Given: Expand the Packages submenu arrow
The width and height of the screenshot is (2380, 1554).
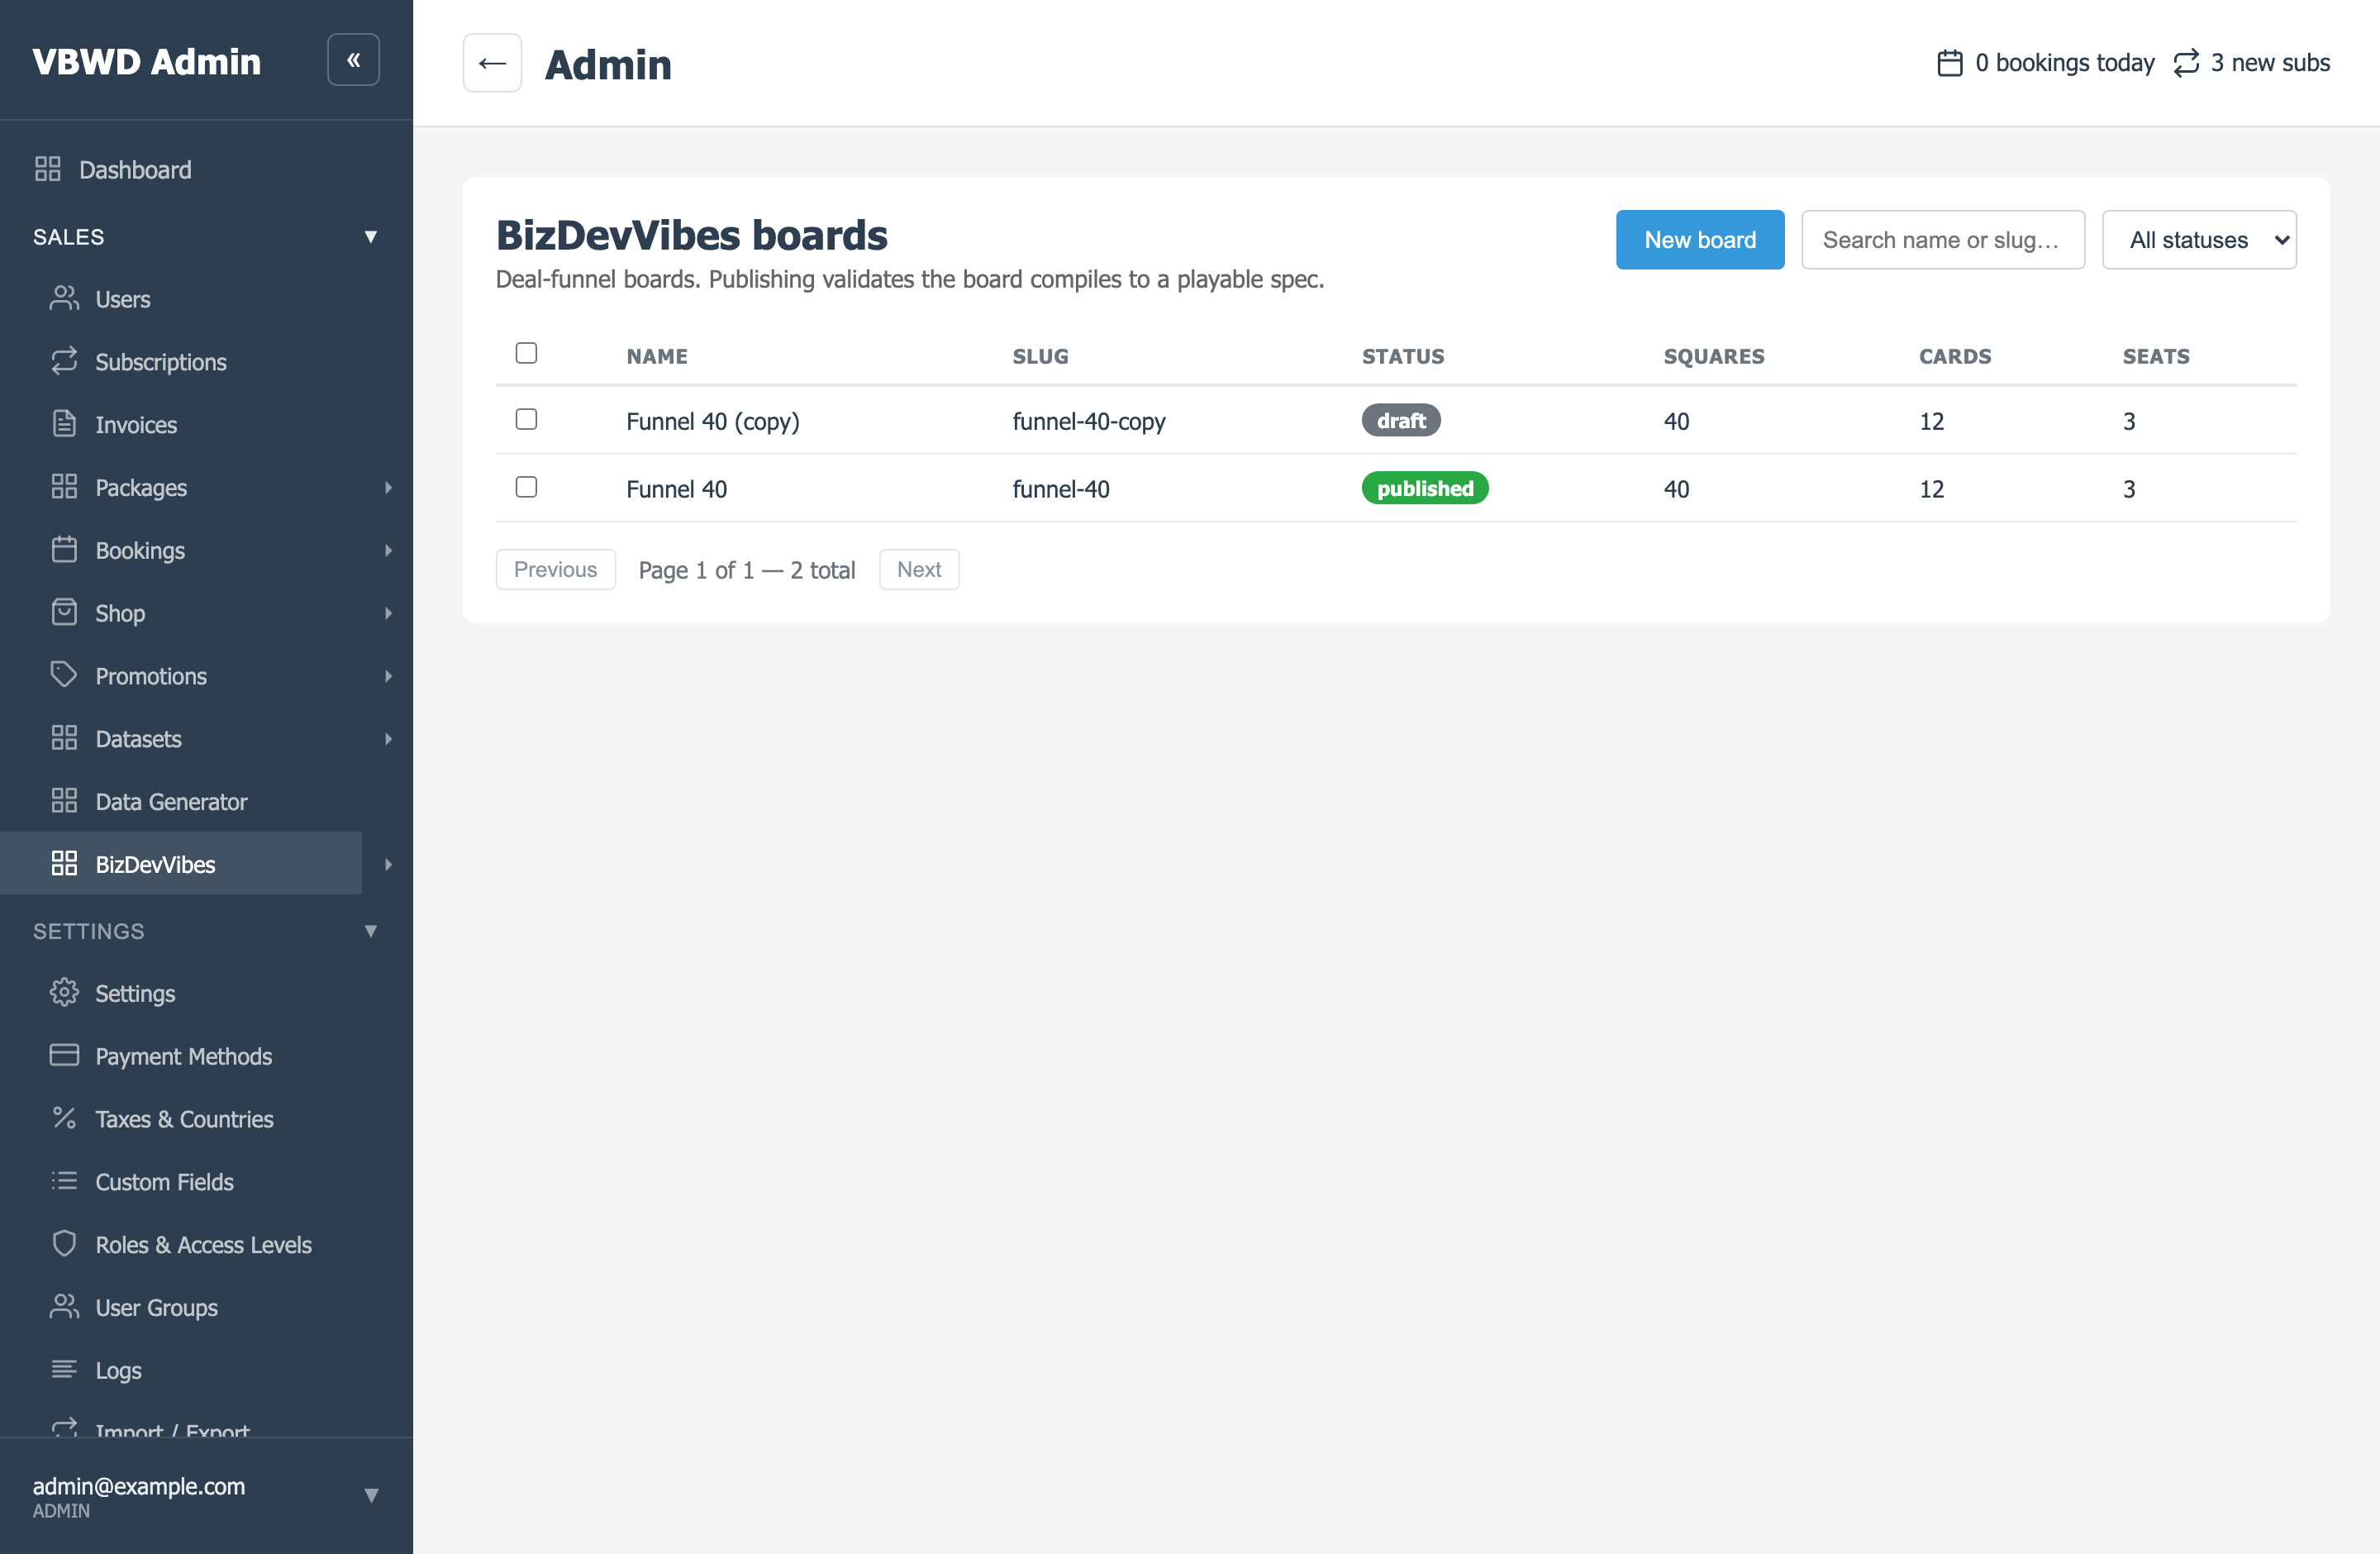Looking at the screenshot, I should 388,488.
